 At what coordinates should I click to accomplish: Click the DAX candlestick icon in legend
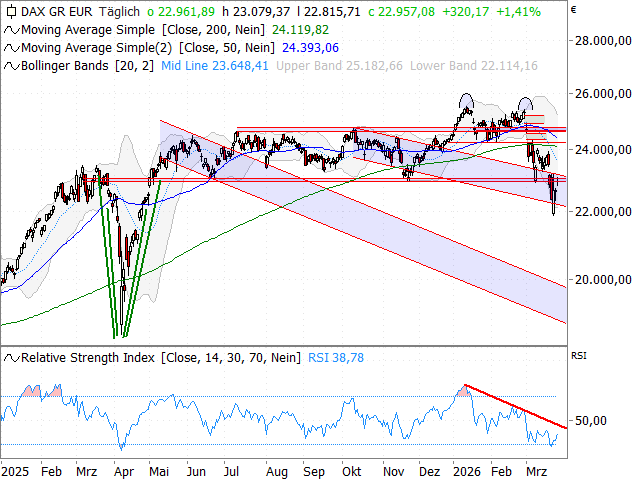point(11,11)
